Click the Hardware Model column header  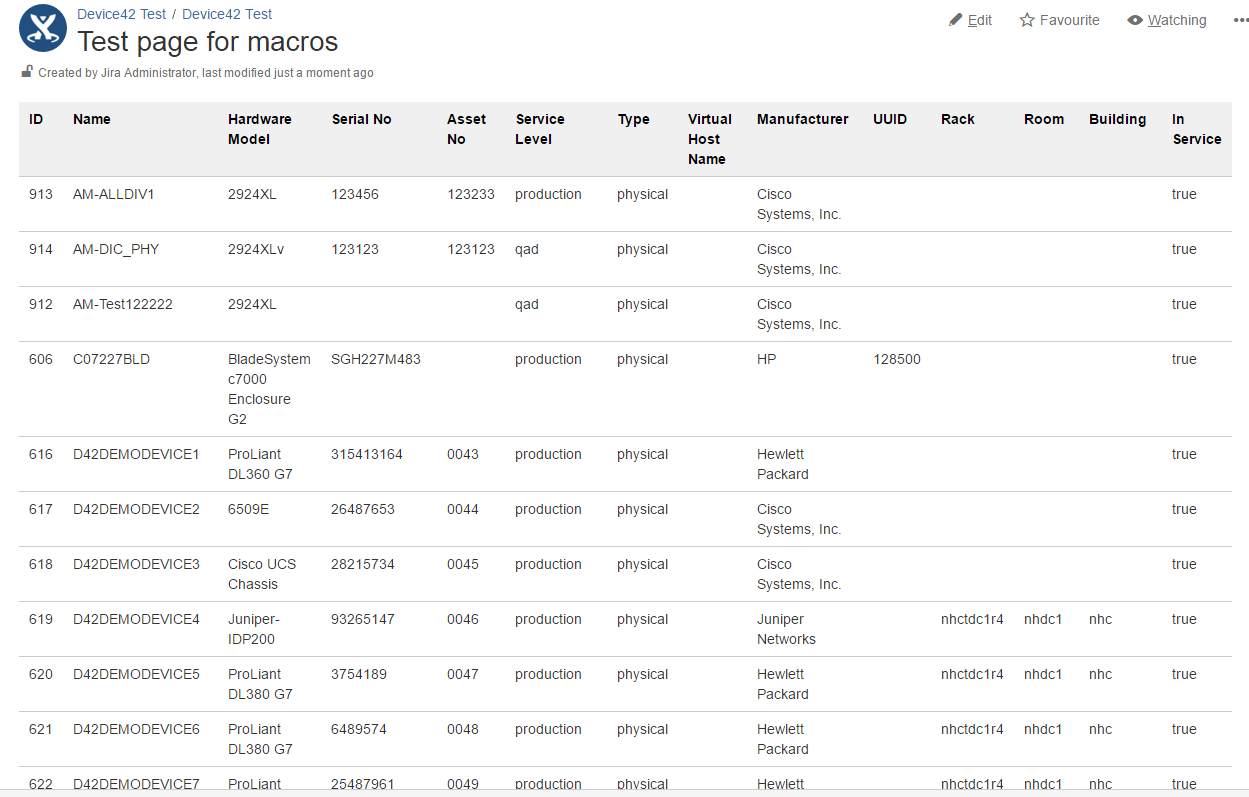(259, 129)
